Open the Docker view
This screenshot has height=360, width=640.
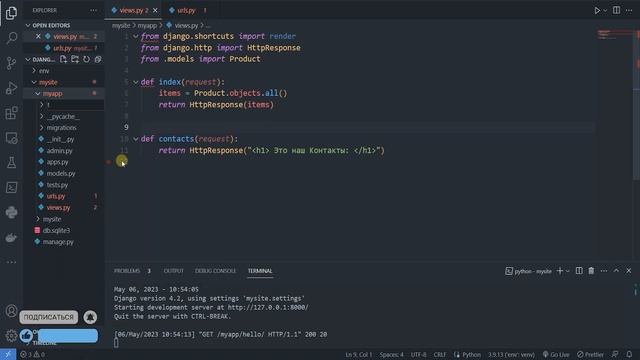11,238
